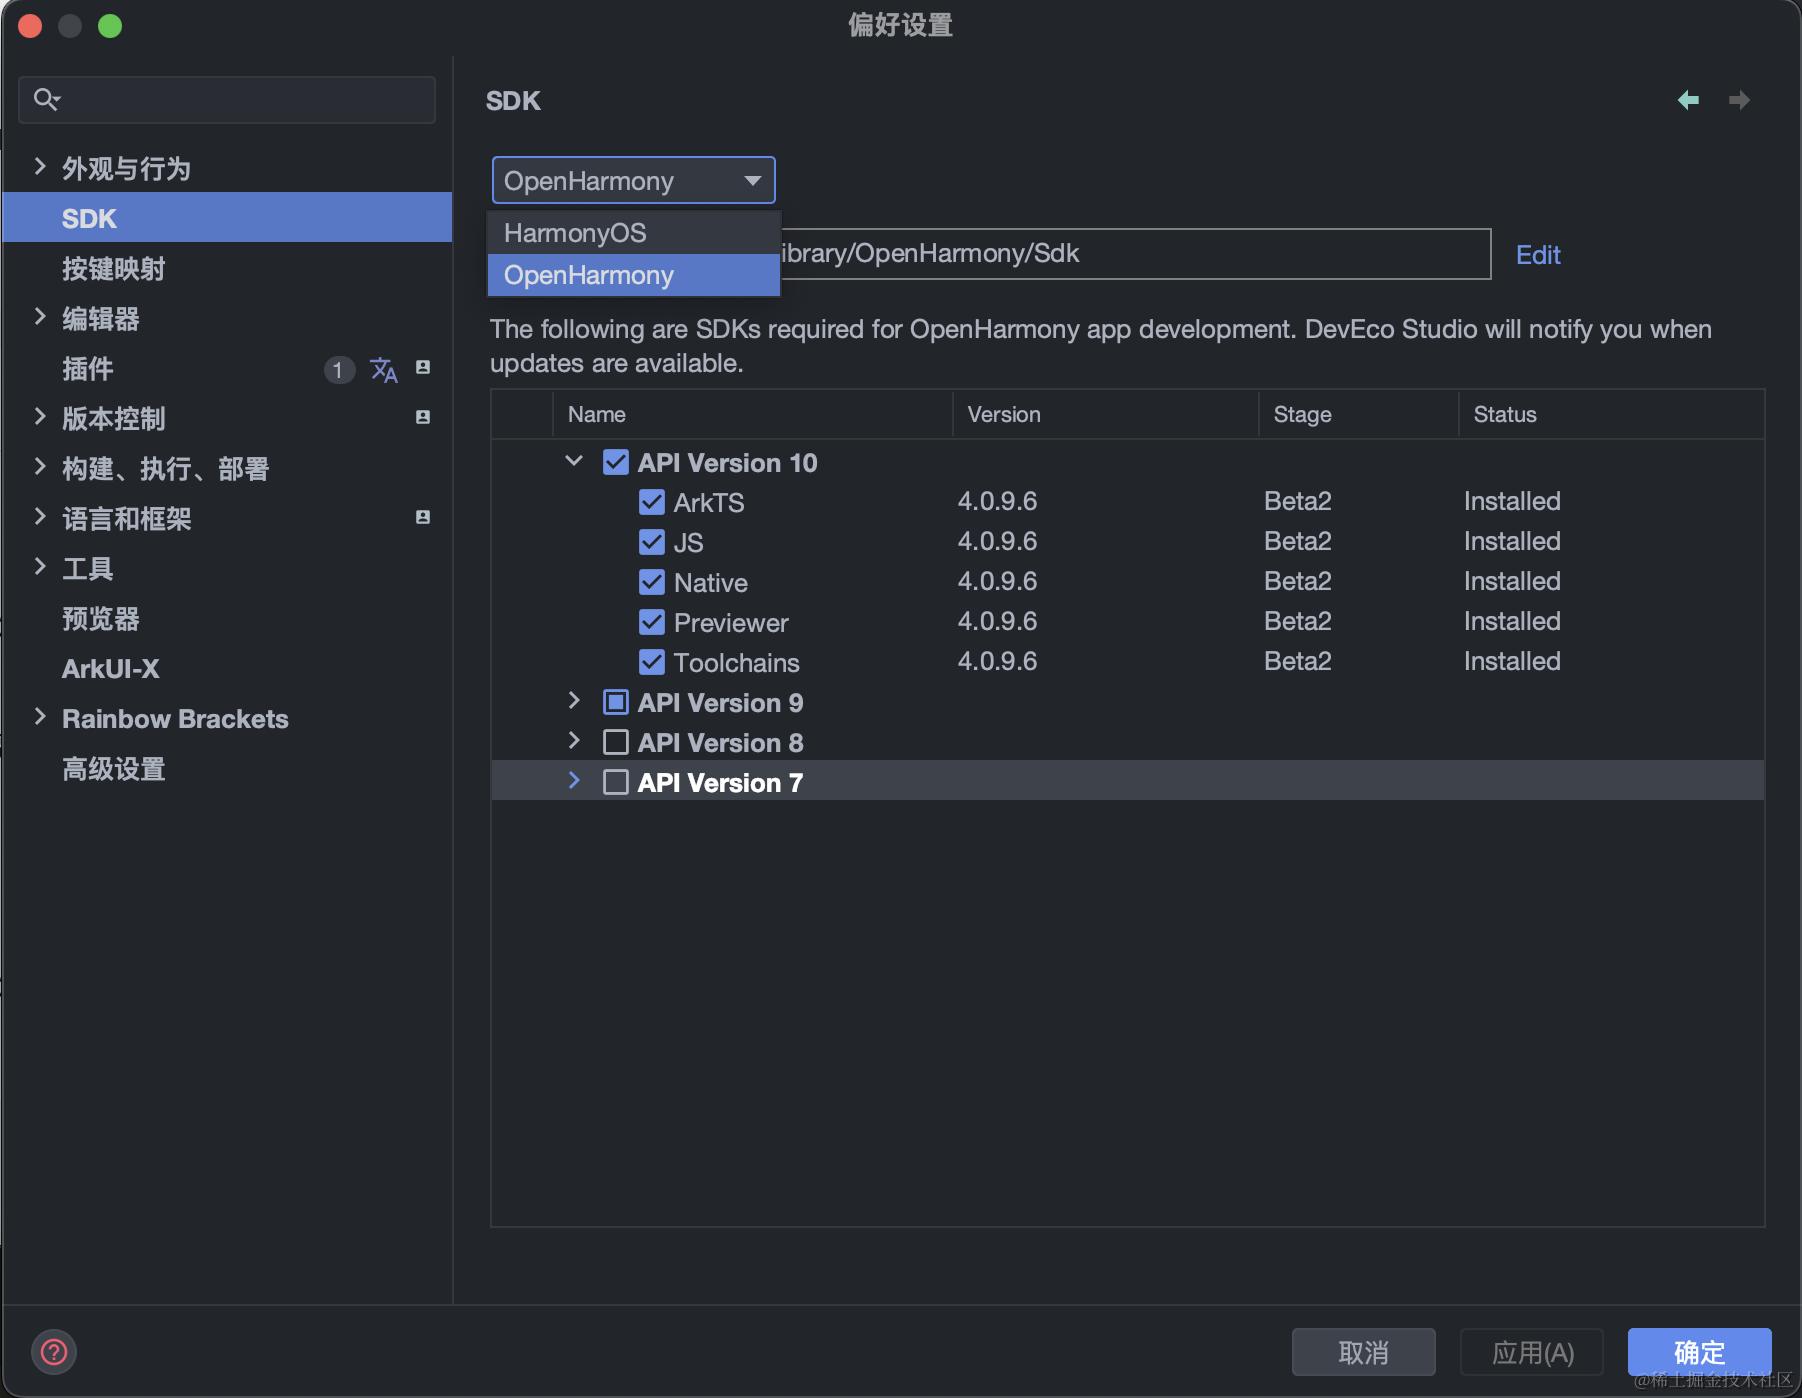Screen dimensions: 1802x1398
Task: Click the update count badge beside 插件
Action: 338,370
